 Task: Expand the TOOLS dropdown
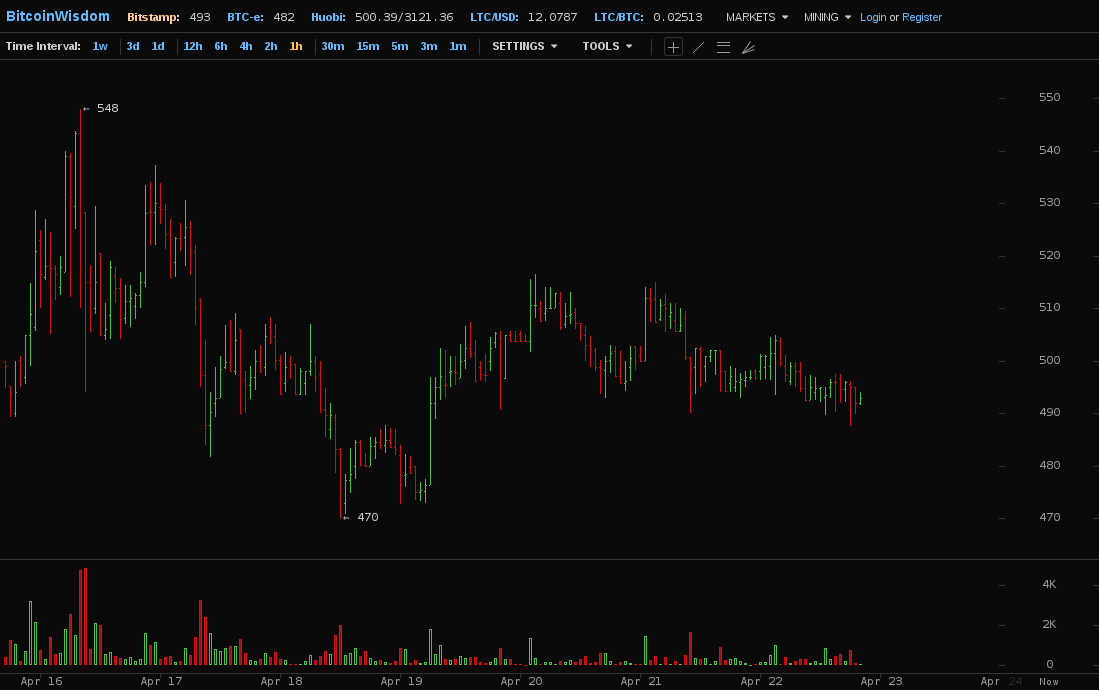coord(607,46)
